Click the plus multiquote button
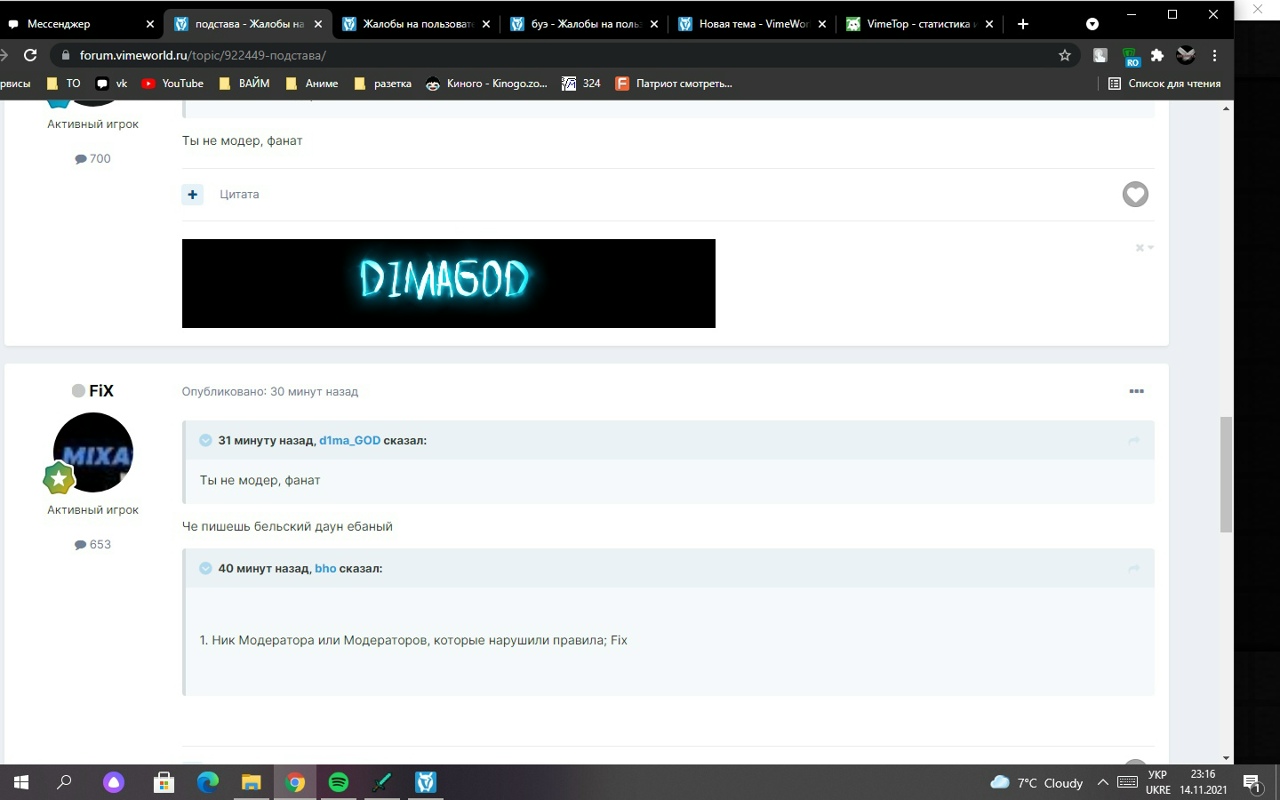1280x800 pixels. (x=192, y=194)
